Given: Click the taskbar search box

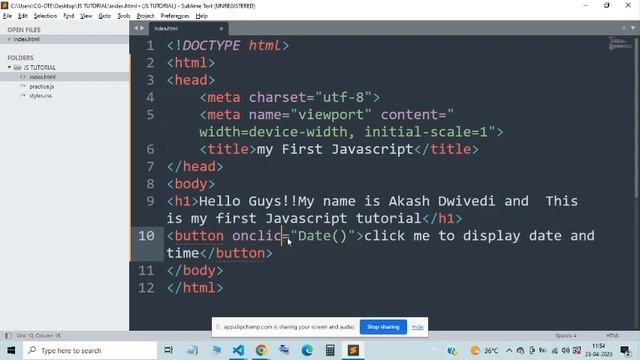Looking at the screenshot, I should (x=90, y=351).
